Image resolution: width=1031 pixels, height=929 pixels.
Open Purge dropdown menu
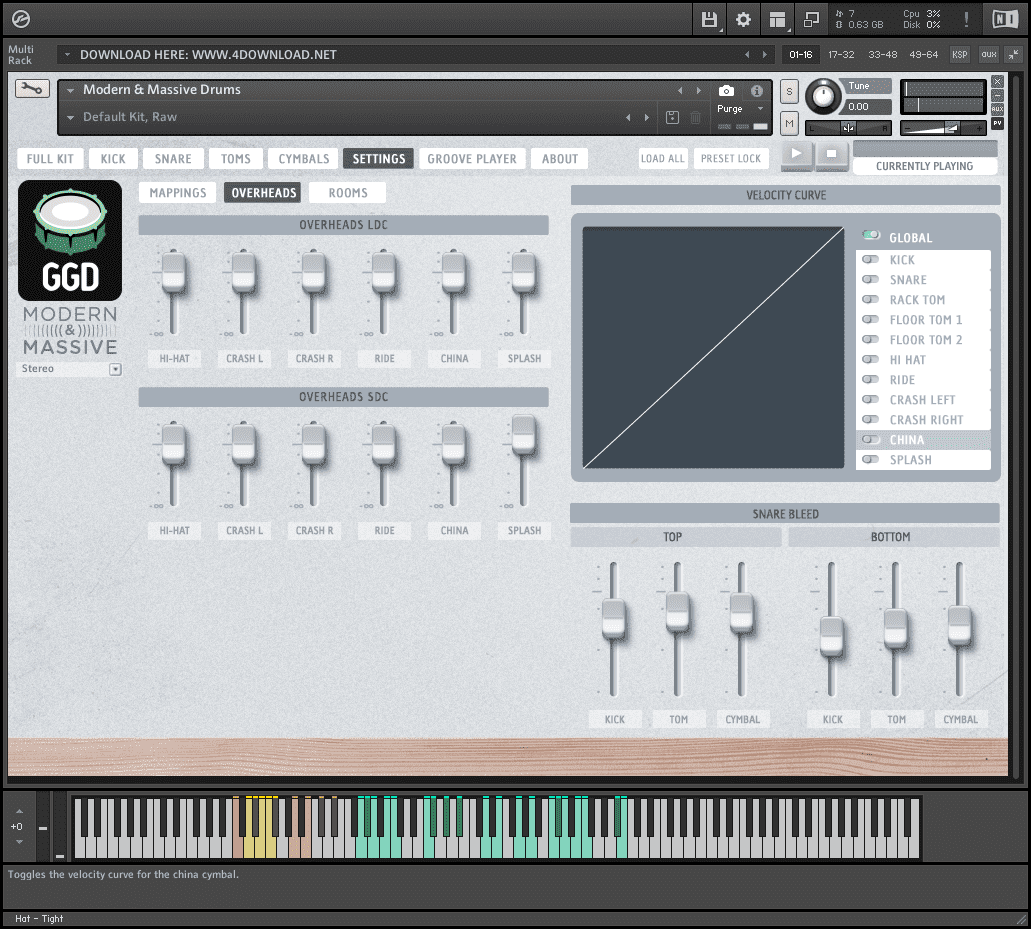pyautogui.click(x=740, y=108)
